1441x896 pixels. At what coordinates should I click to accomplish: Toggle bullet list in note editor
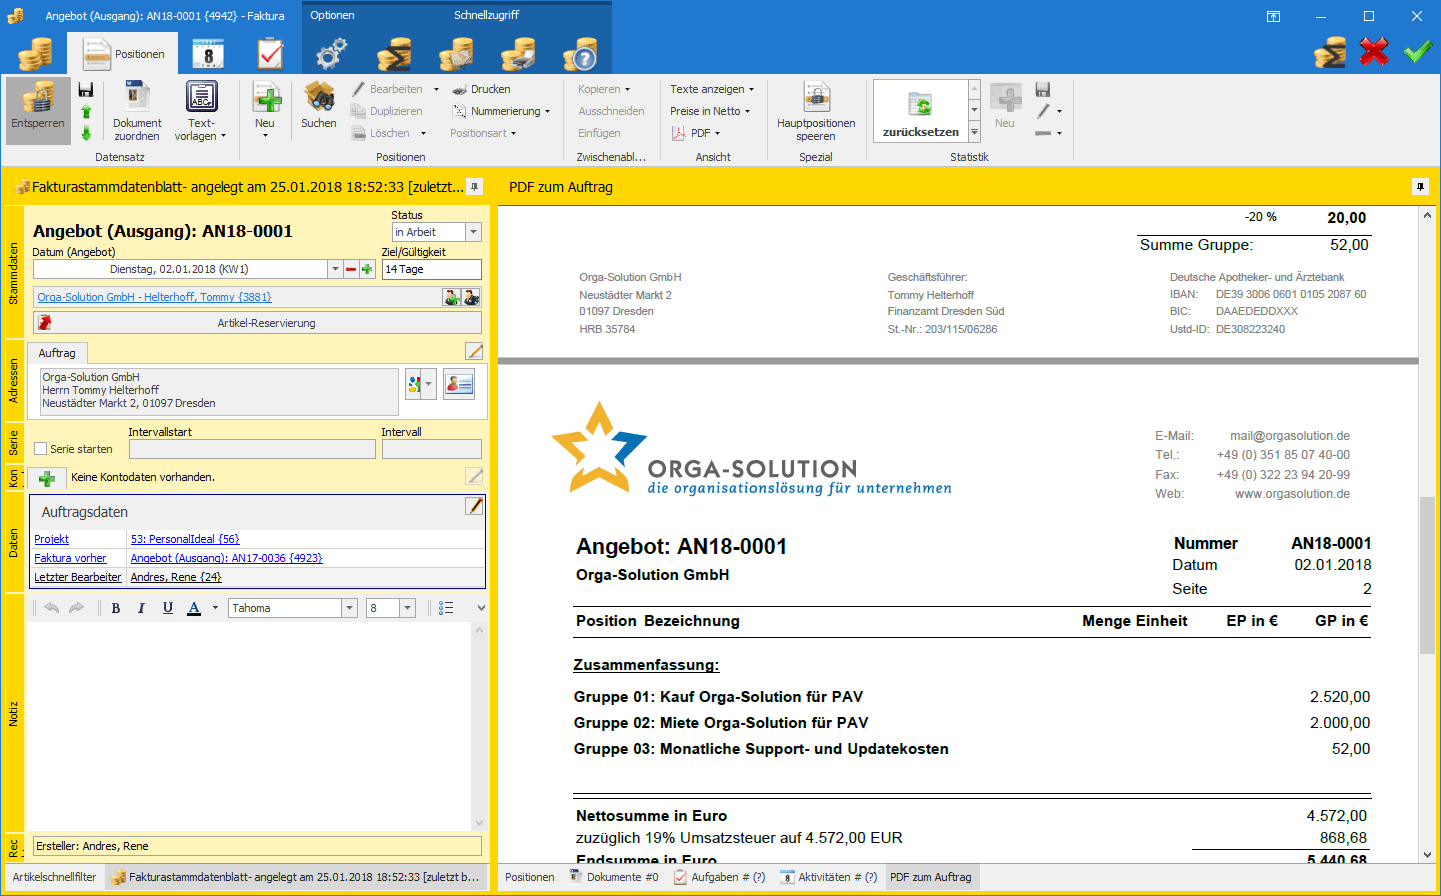click(x=446, y=608)
